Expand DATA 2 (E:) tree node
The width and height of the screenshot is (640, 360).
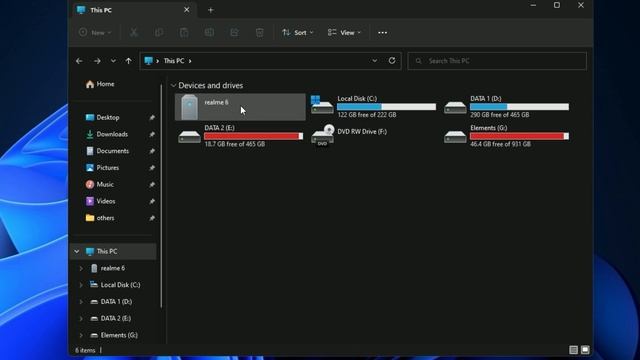tap(81, 318)
